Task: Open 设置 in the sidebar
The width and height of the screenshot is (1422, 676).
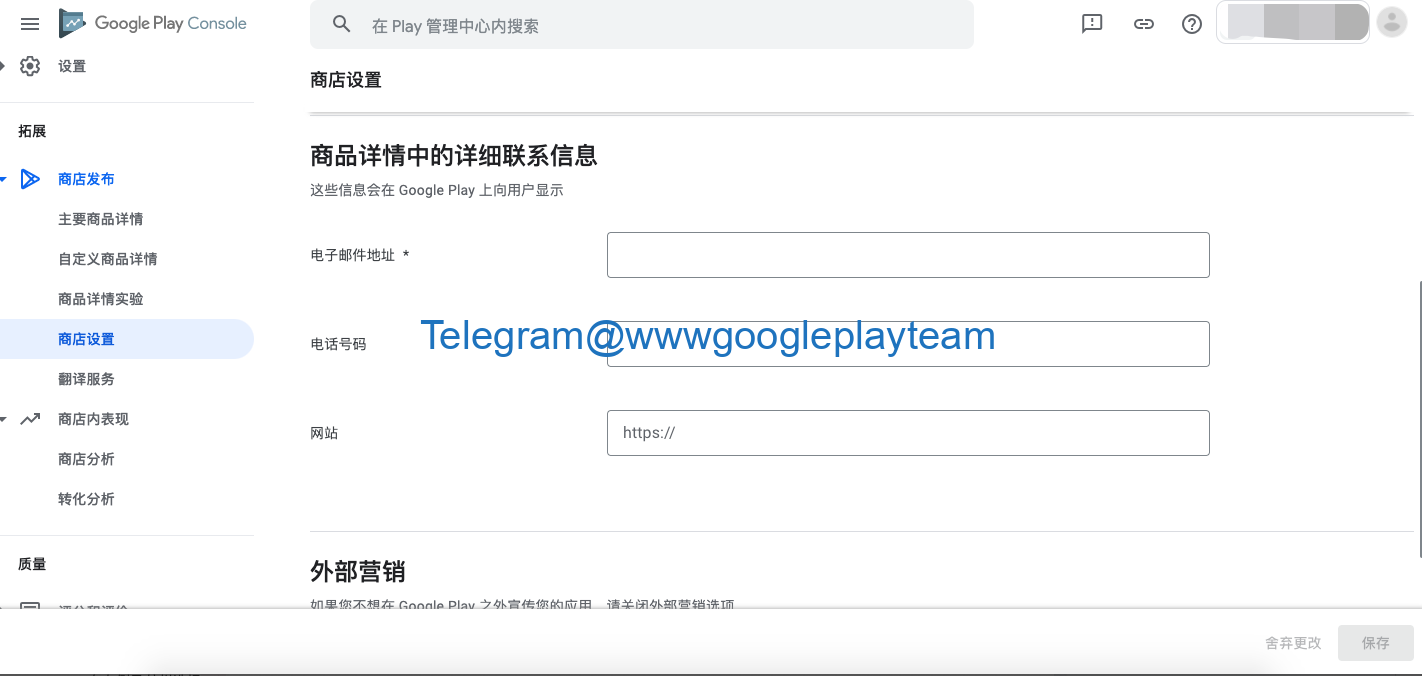Action: [72, 66]
